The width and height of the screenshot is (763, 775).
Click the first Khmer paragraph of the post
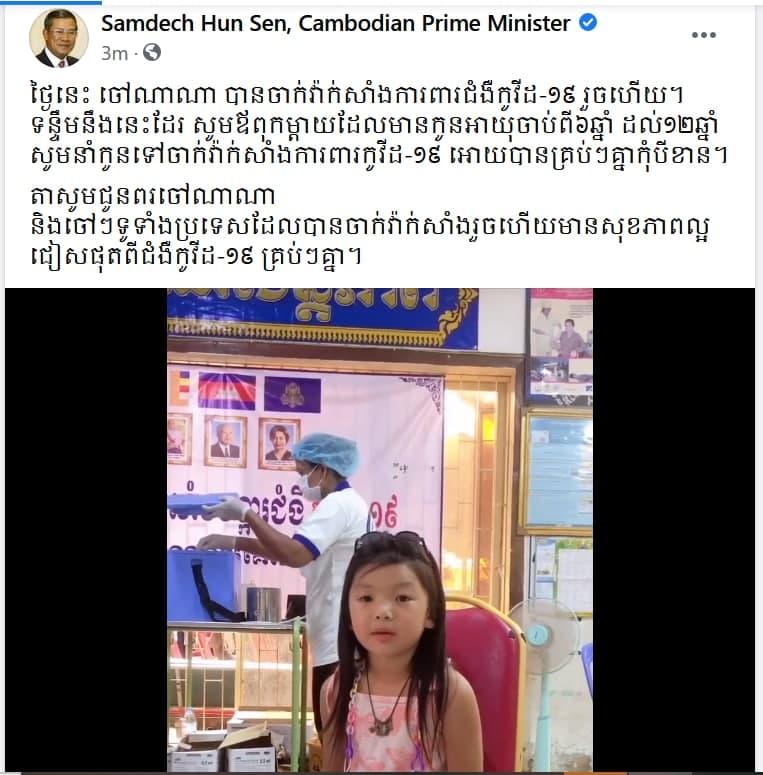(x=379, y=126)
